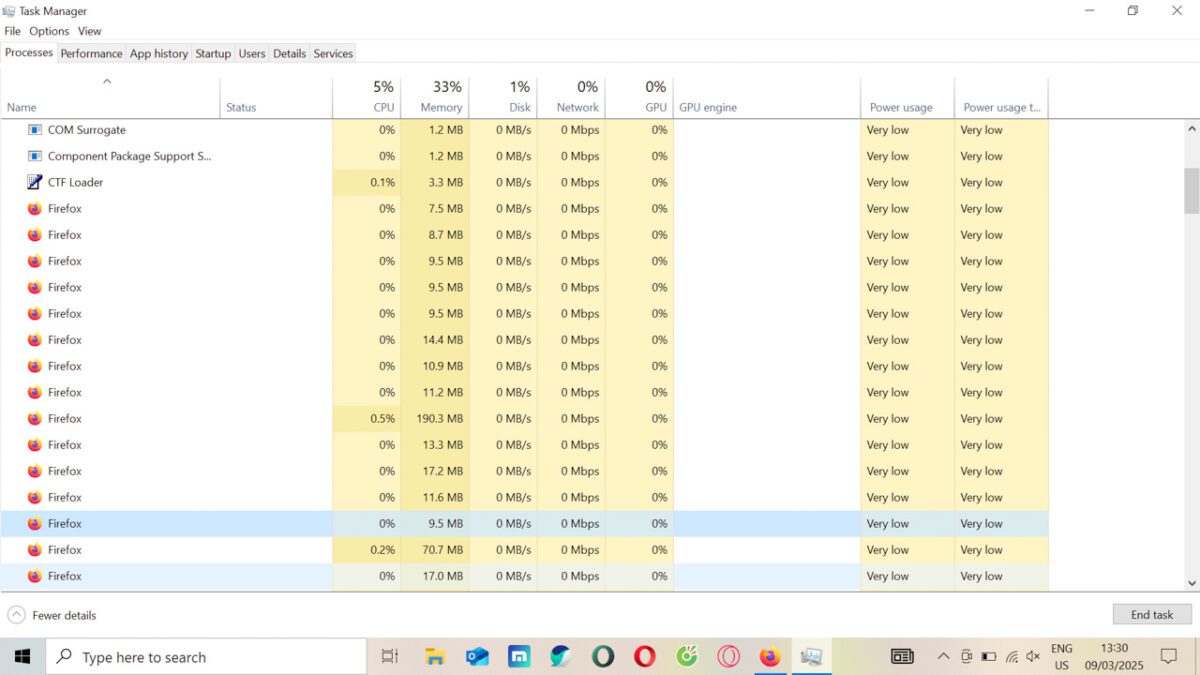Sort by the Power usage column header
The image size is (1200, 675).
tap(908, 97)
